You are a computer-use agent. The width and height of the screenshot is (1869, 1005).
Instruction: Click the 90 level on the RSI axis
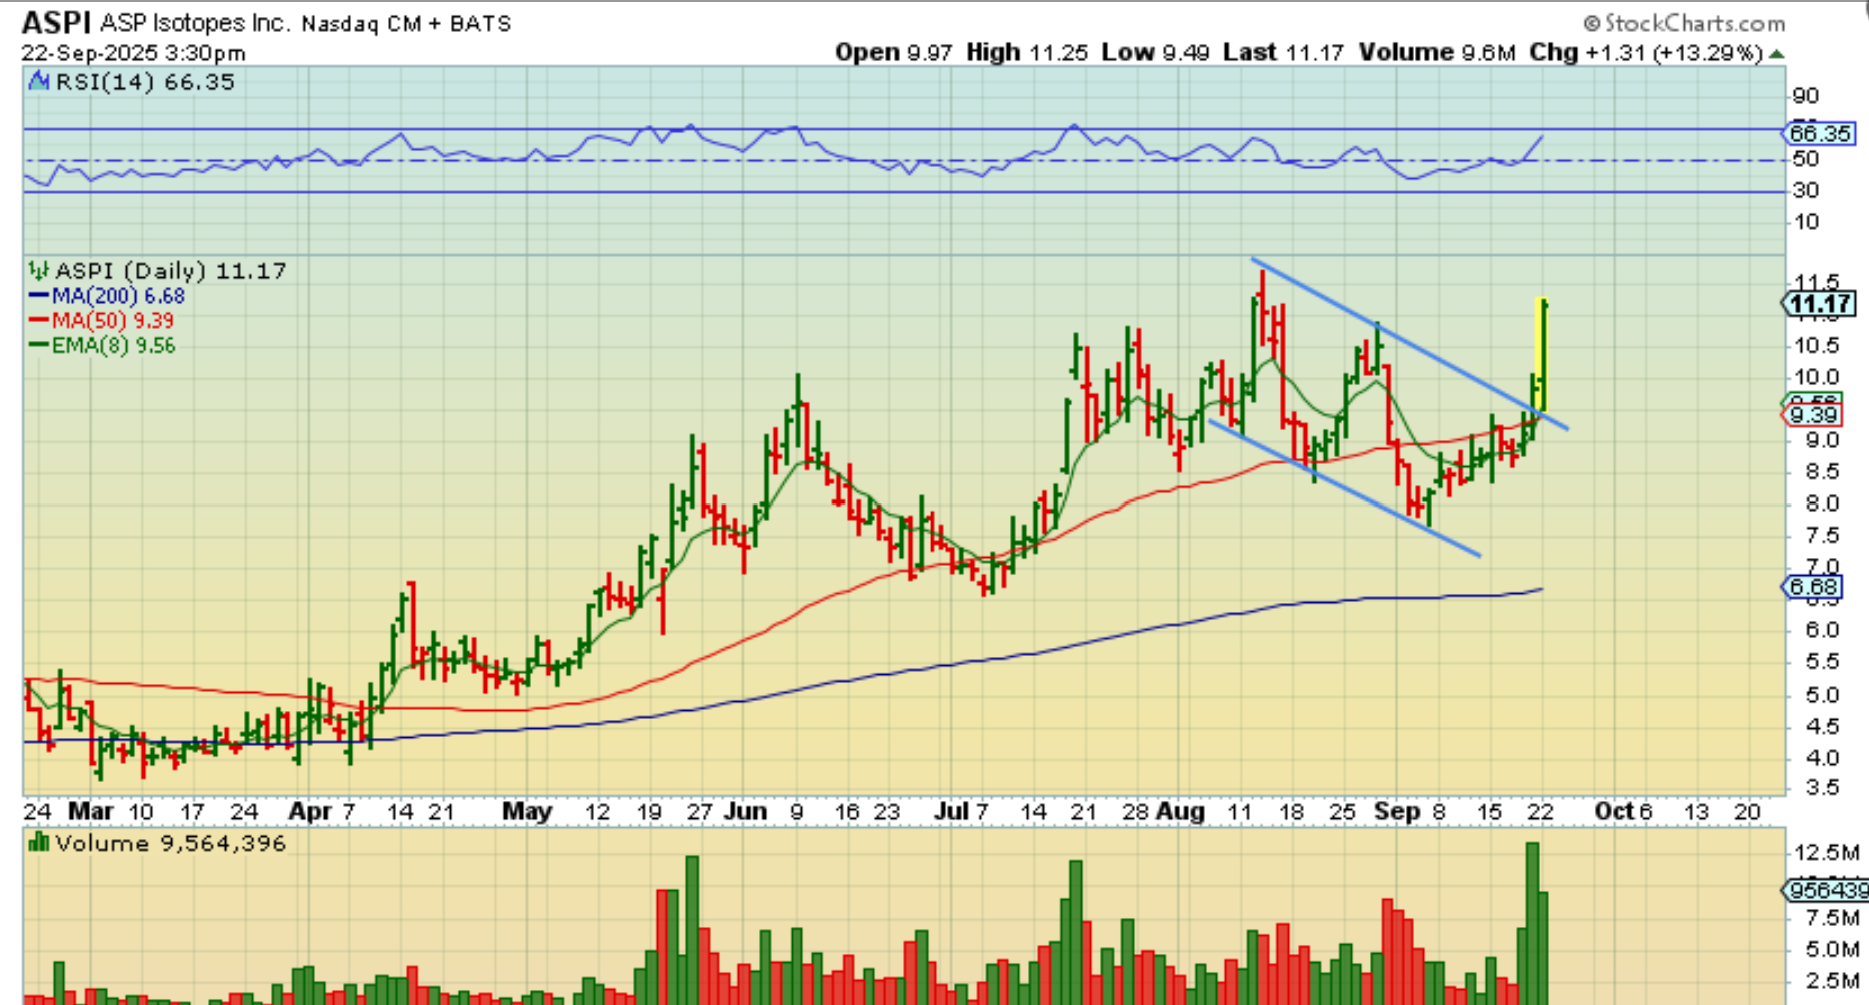pyautogui.click(x=1806, y=96)
